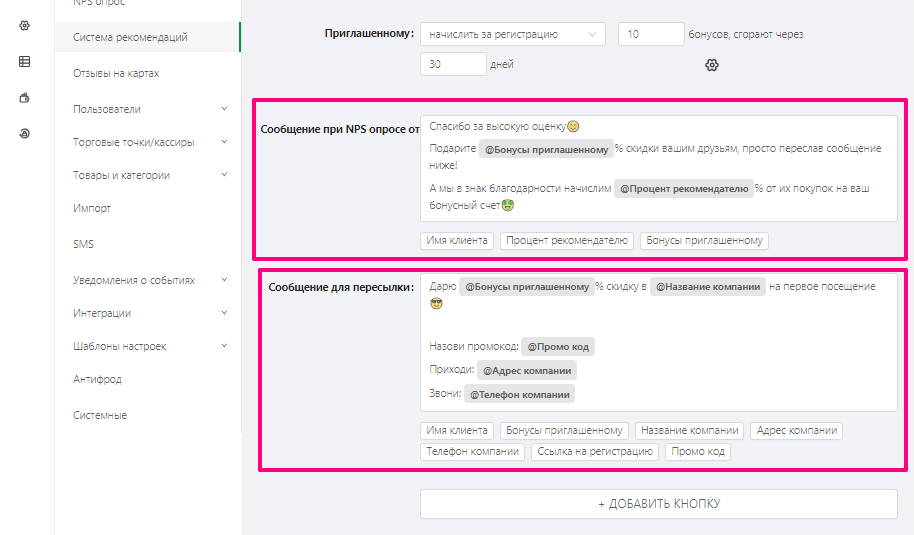Expand Товары и категории section

(x=148, y=175)
